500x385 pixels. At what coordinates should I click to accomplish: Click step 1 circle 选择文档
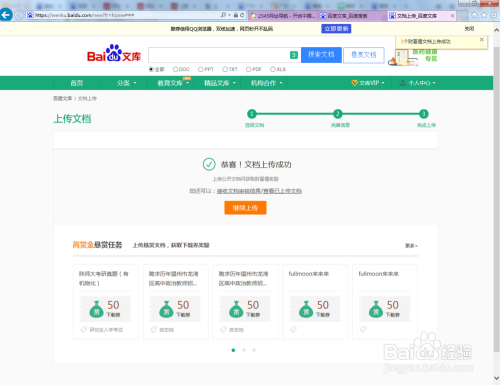coord(252,114)
